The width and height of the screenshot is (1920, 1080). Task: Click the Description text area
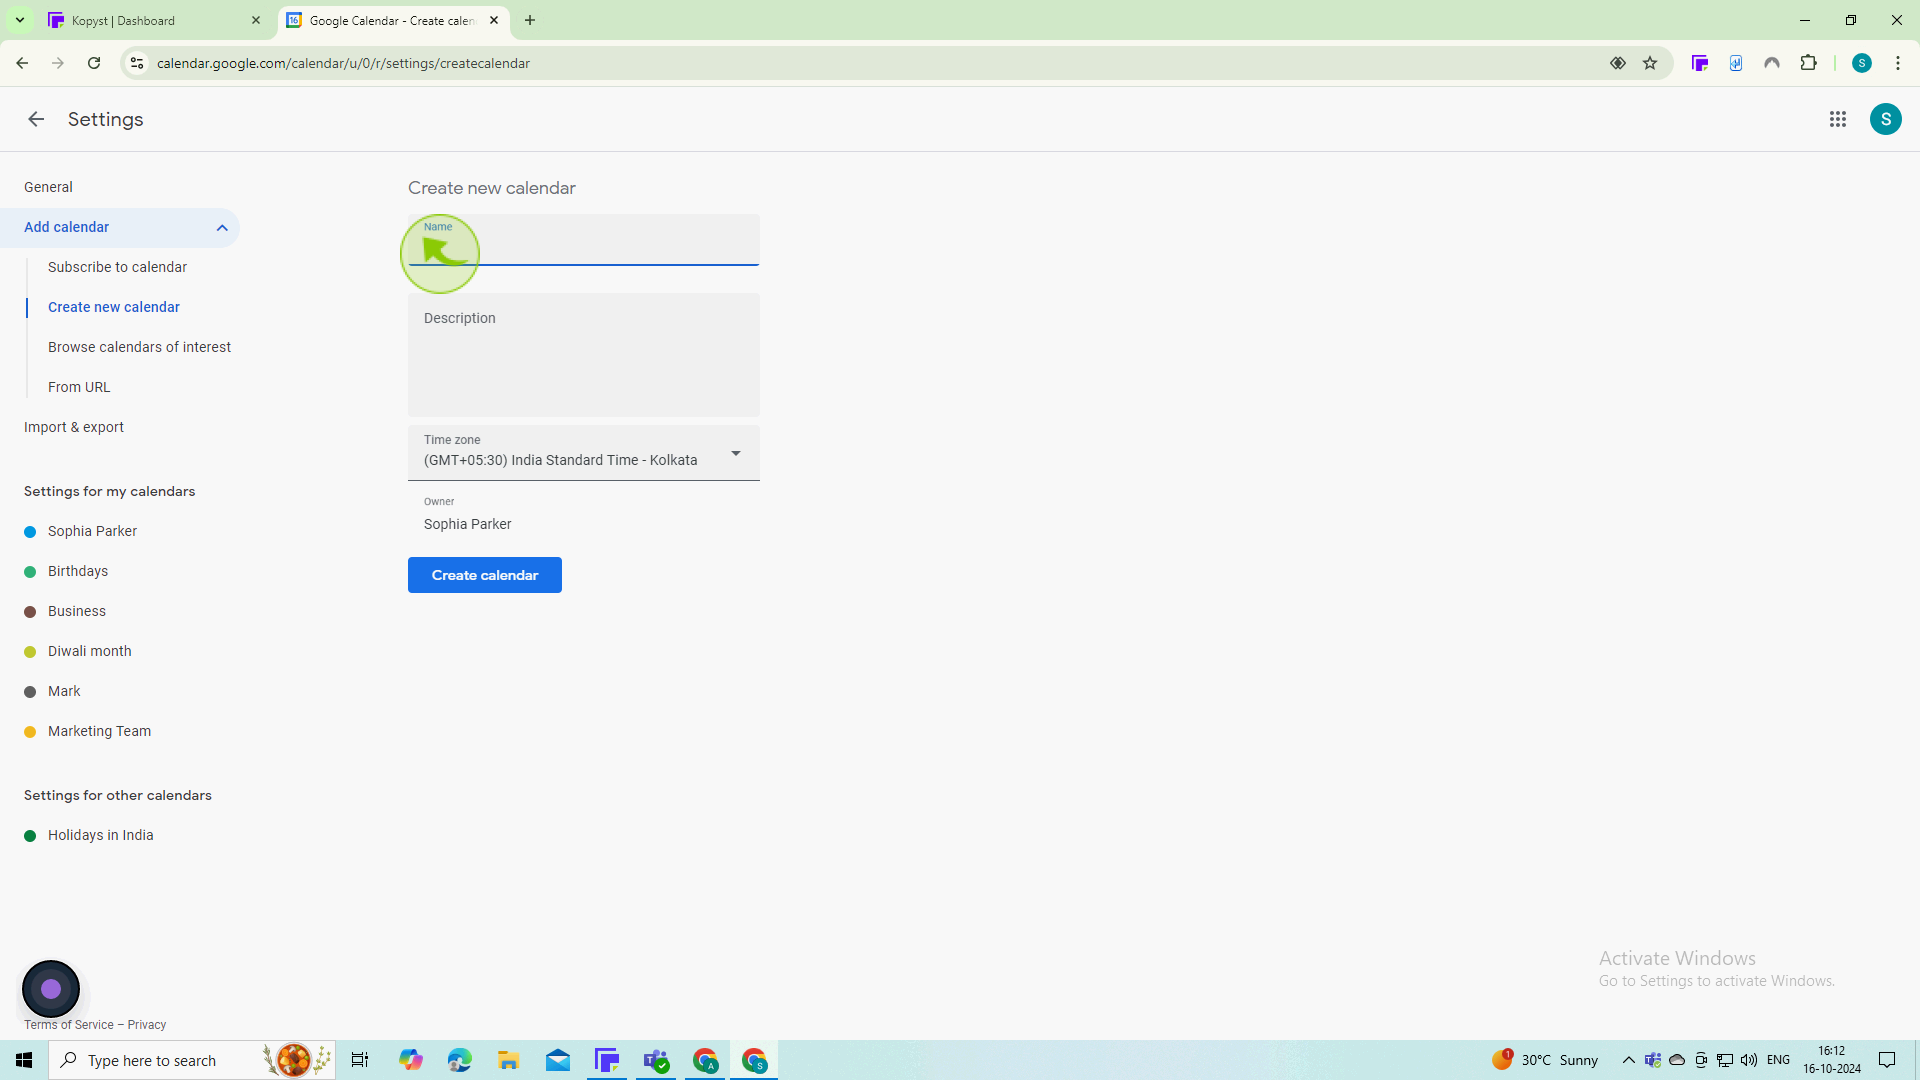[584, 355]
